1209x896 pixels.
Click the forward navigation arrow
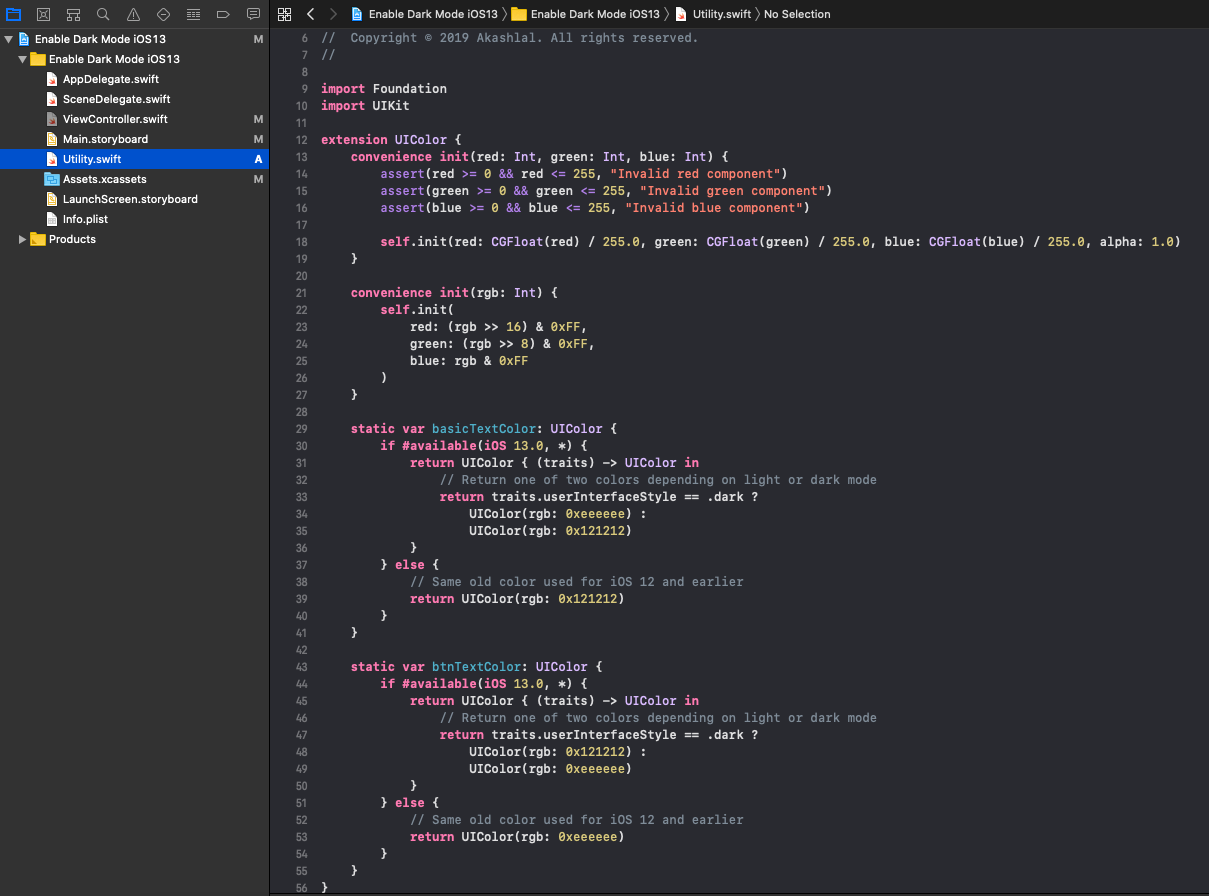(x=332, y=14)
